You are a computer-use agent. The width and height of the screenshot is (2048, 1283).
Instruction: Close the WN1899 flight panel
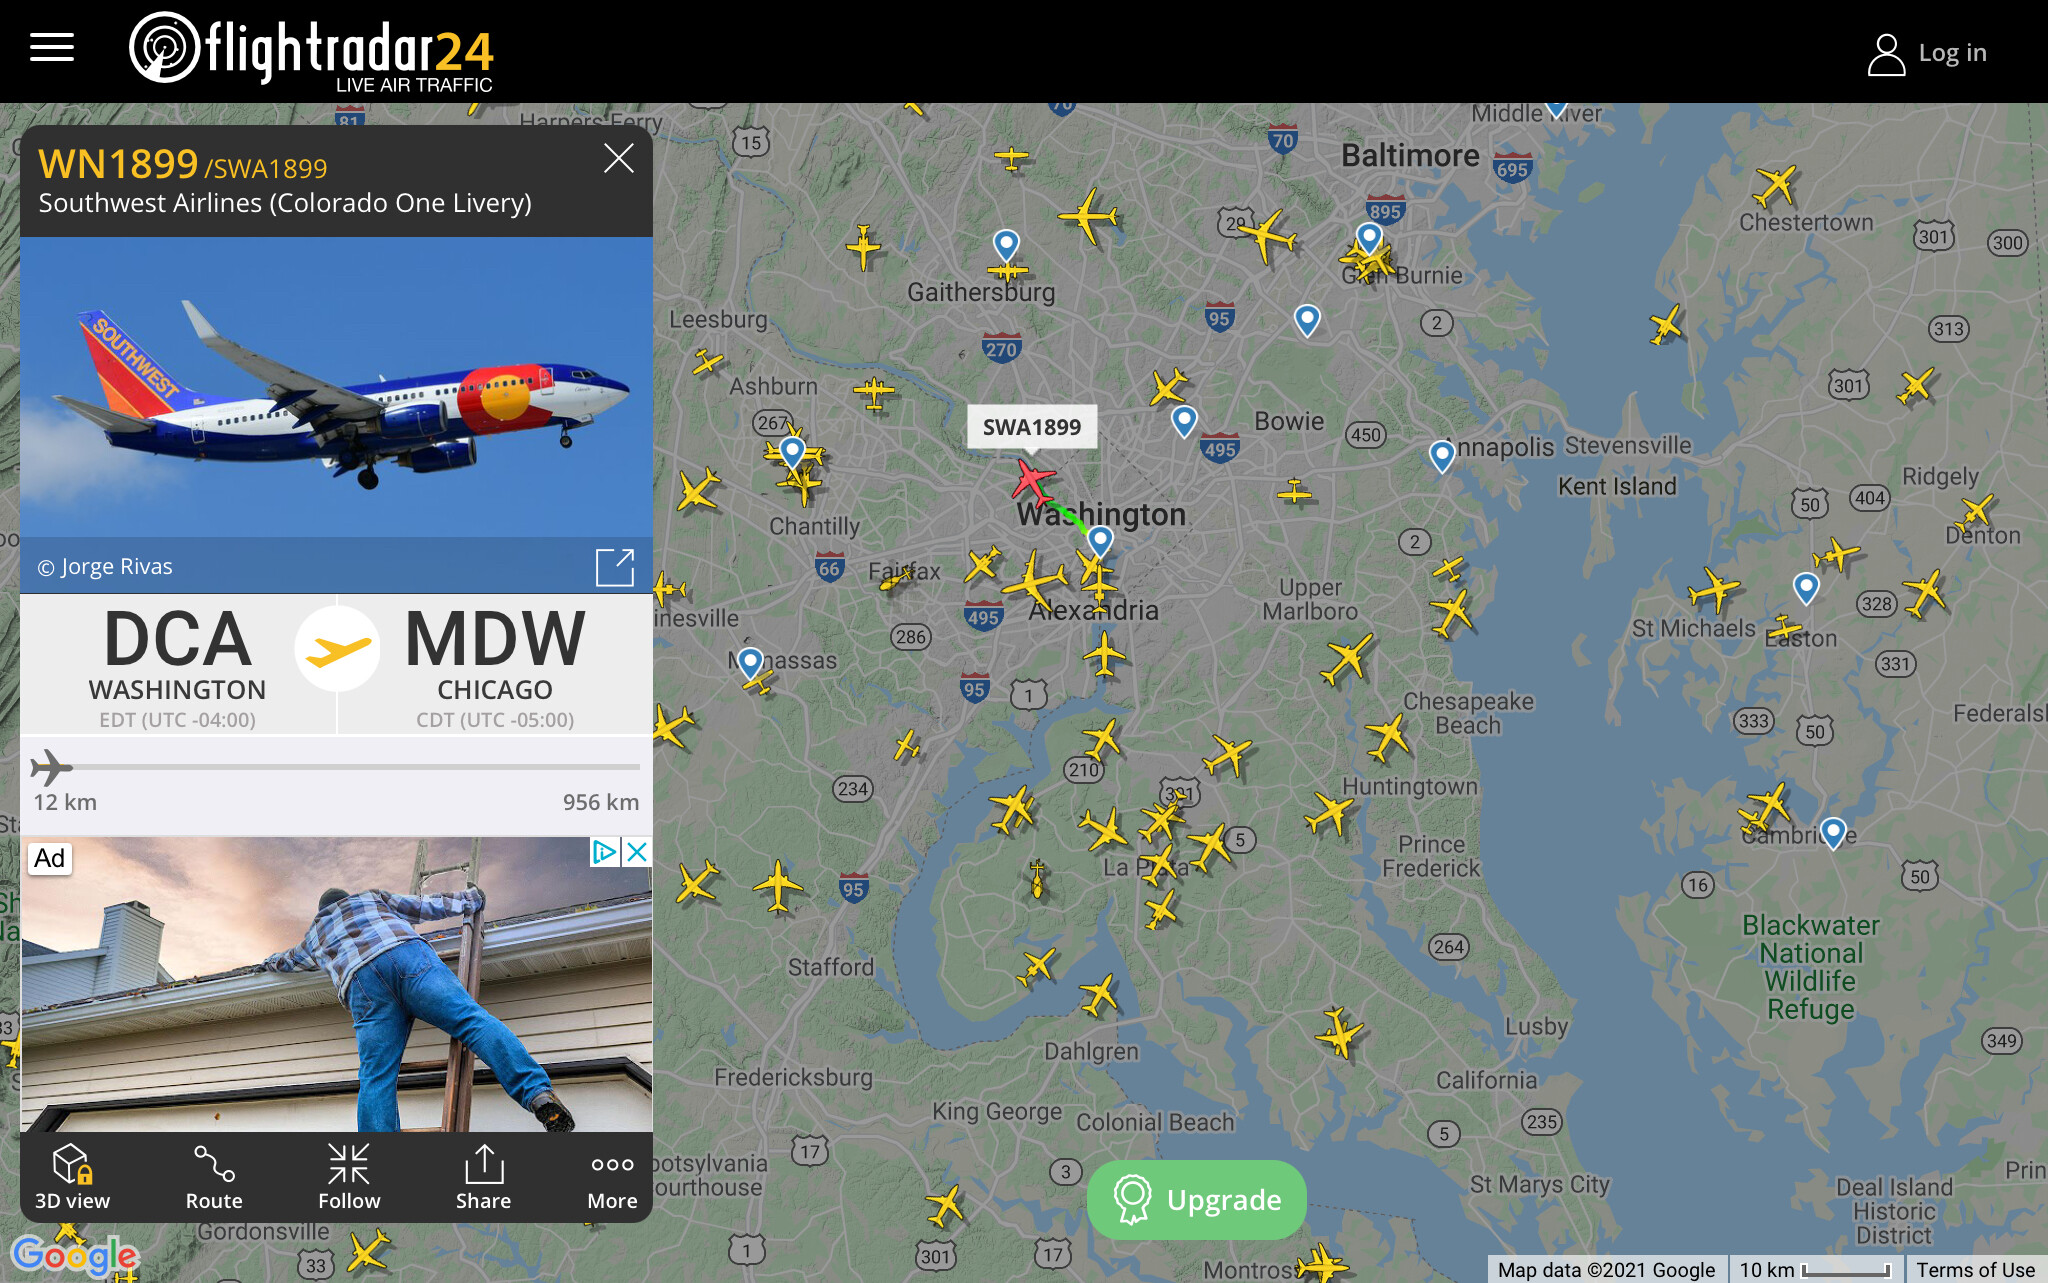pos(619,158)
